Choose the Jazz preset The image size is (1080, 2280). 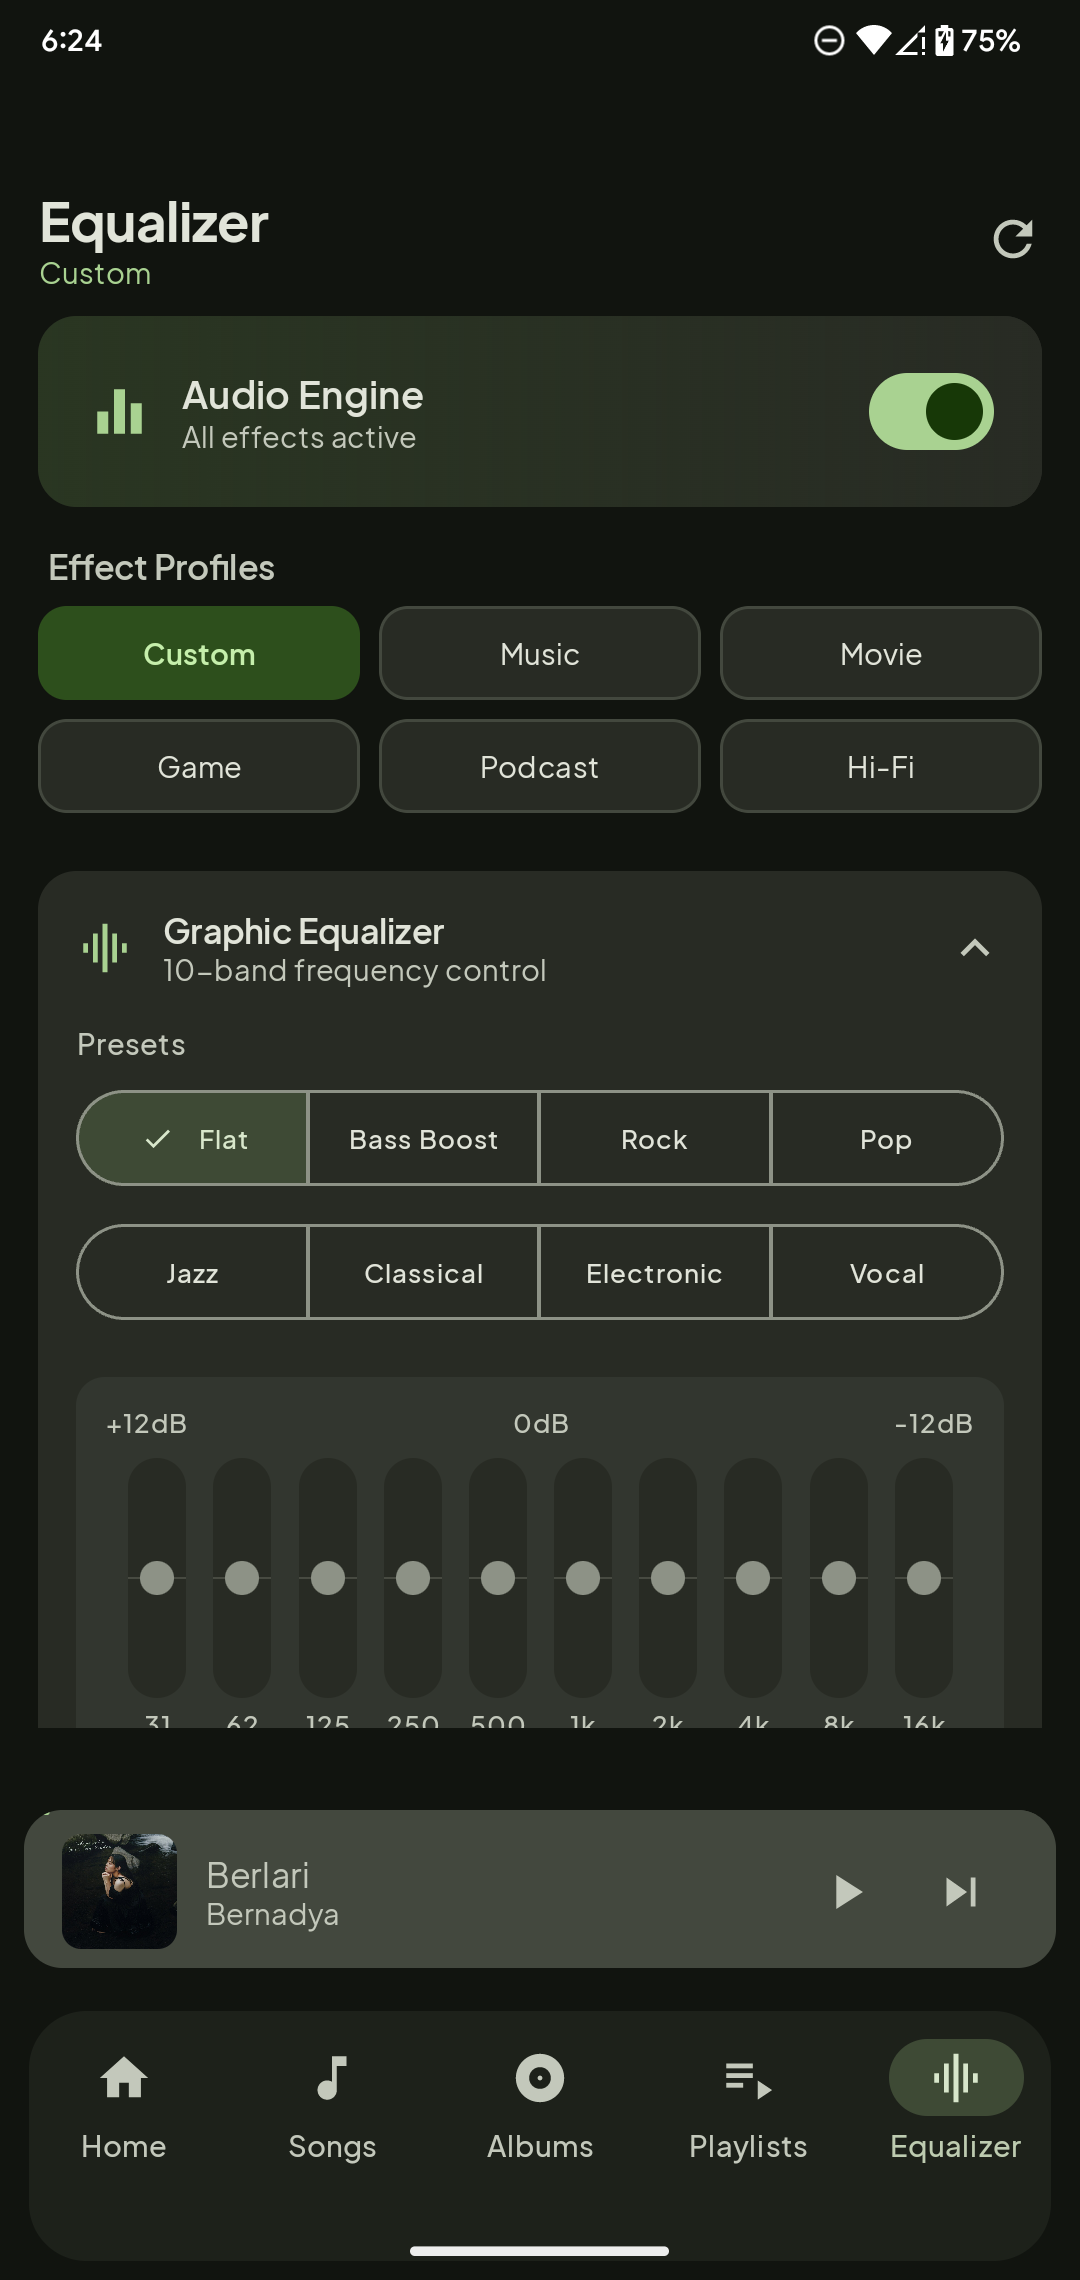tap(193, 1272)
